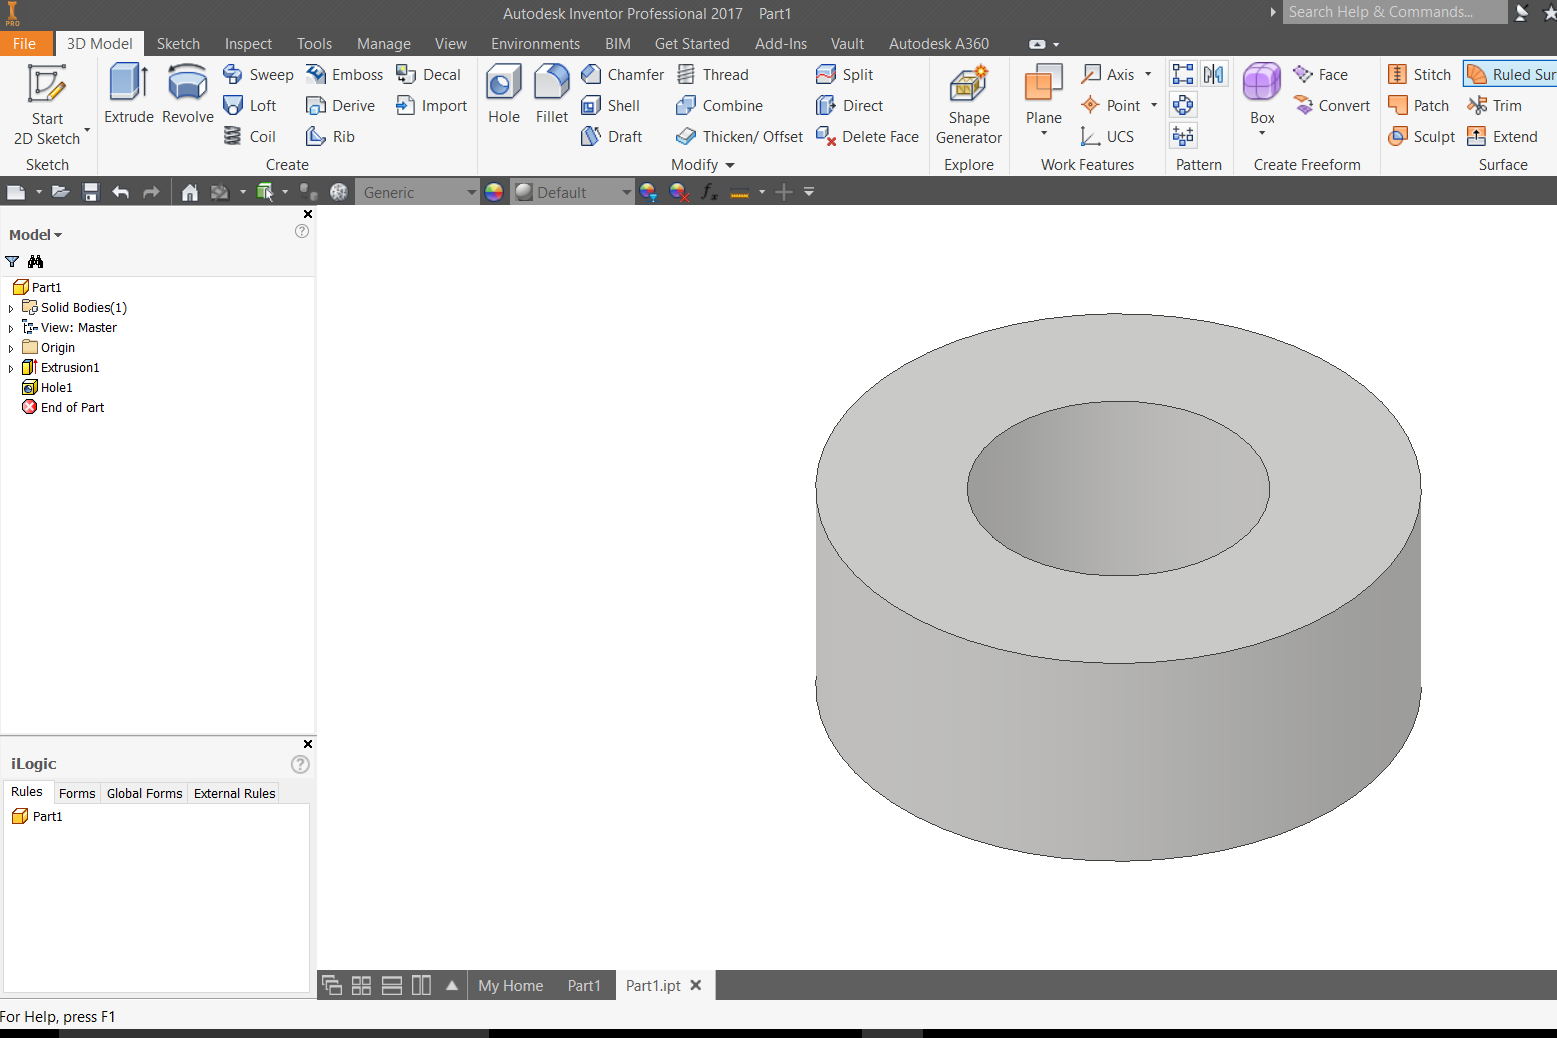Open the Default appearance dropdown
Image resolution: width=1557 pixels, height=1038 pixels.
pos(573,192)
